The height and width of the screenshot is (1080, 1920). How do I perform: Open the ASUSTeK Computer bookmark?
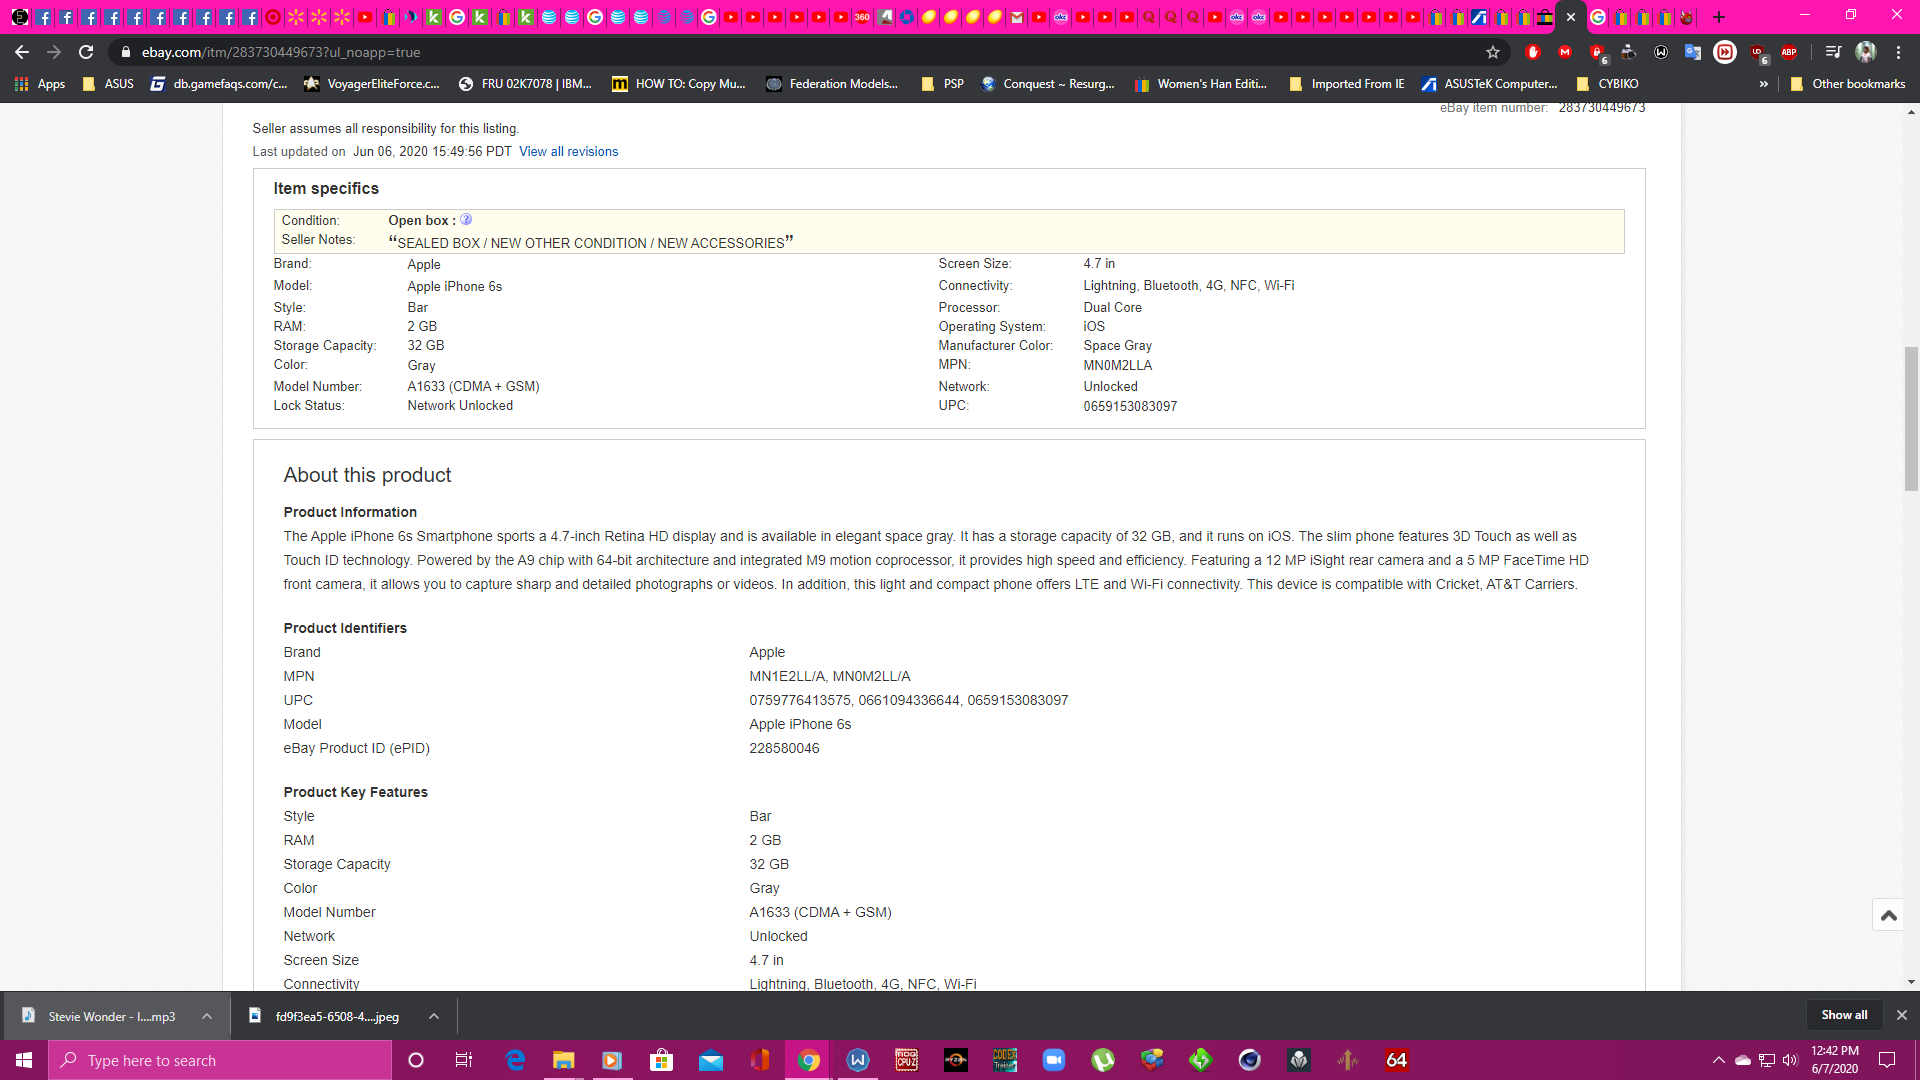coord(1490,84)
